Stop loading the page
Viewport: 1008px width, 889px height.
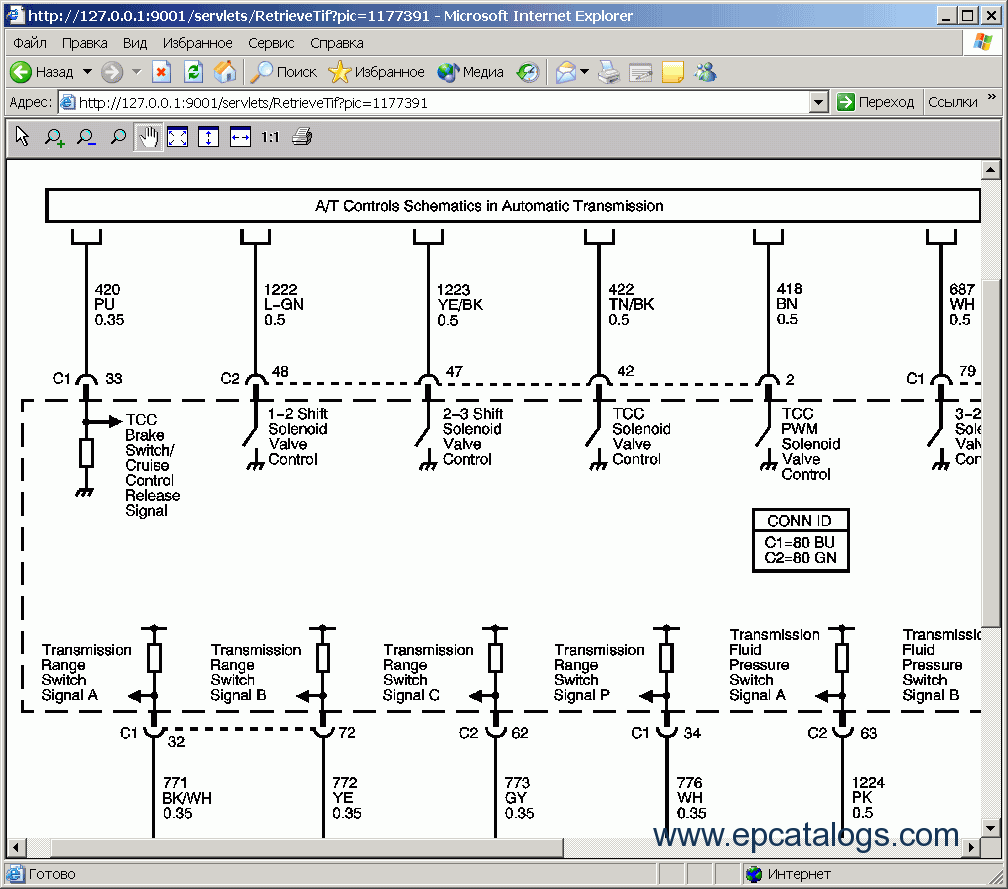[162, 72]
